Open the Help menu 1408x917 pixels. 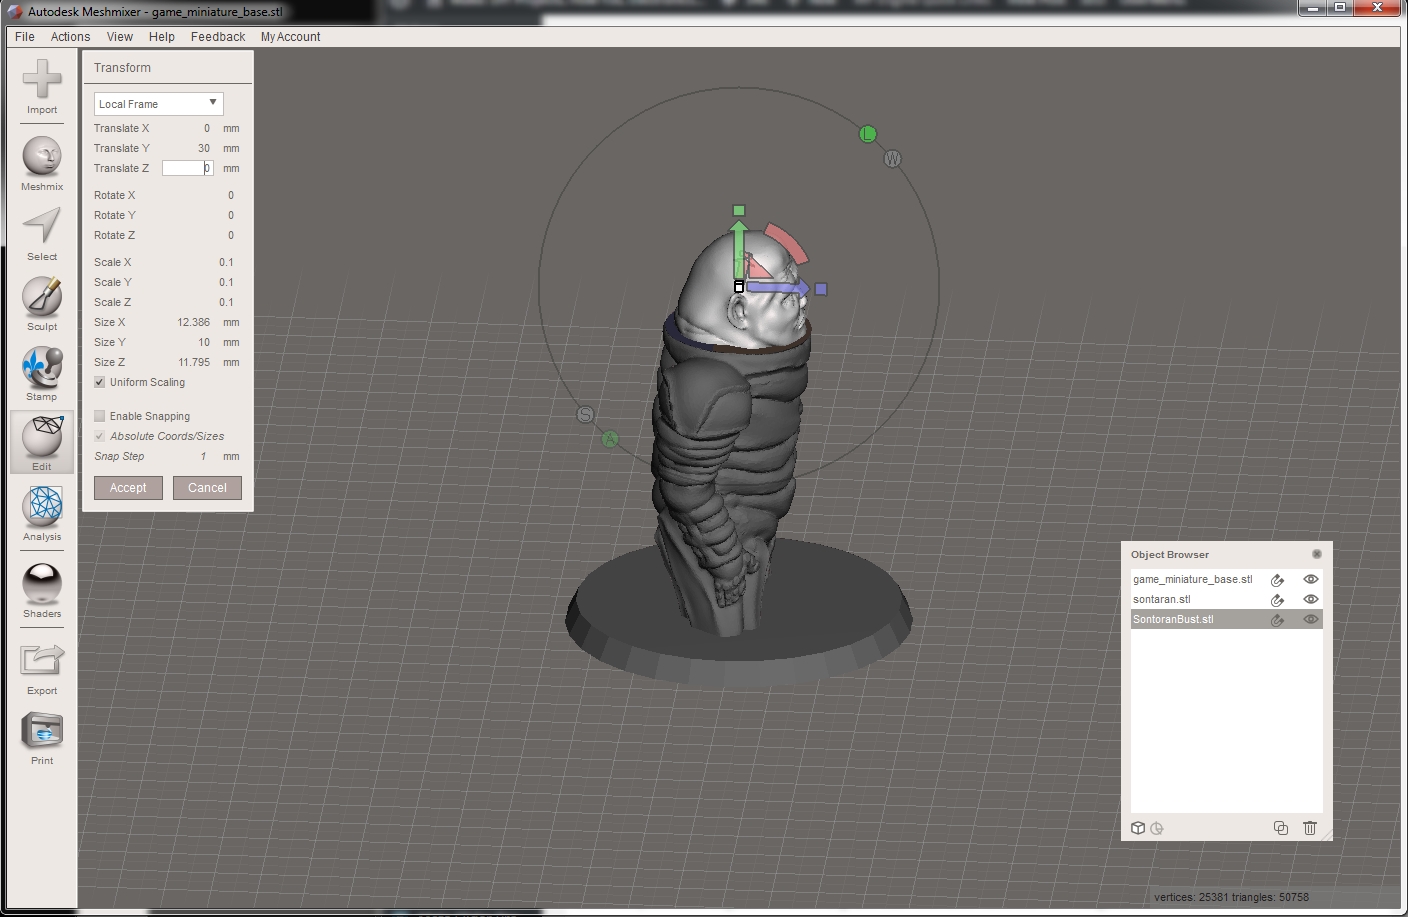pos(162,37)
